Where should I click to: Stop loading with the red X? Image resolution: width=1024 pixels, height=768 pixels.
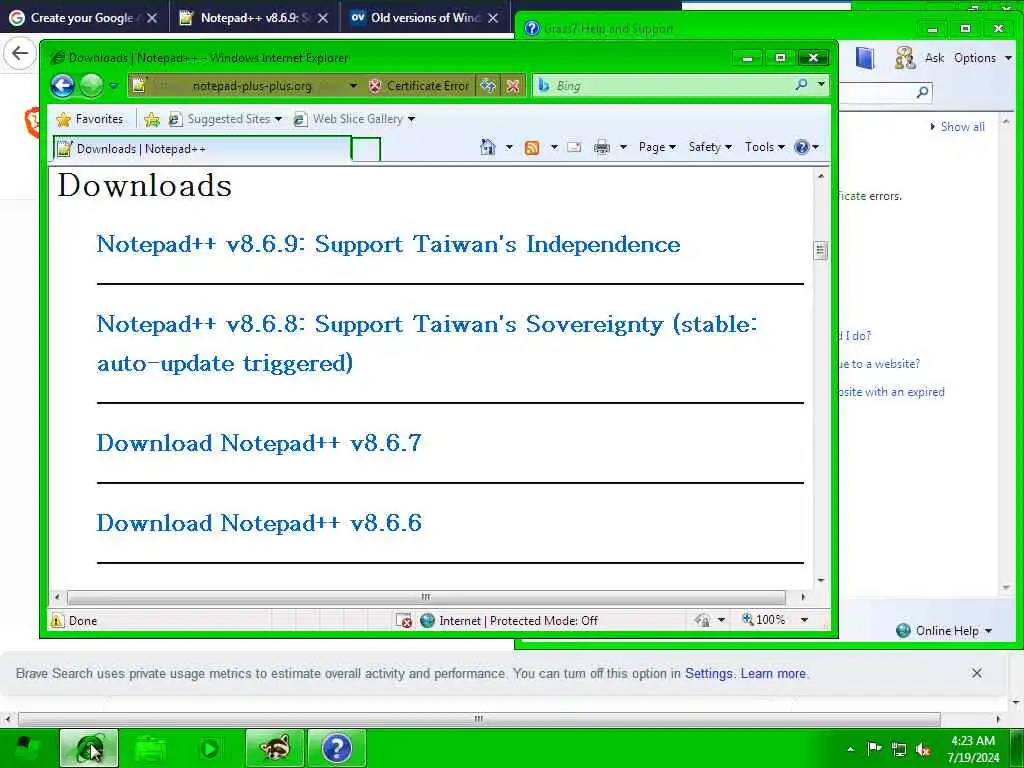[x=513, y=86]
